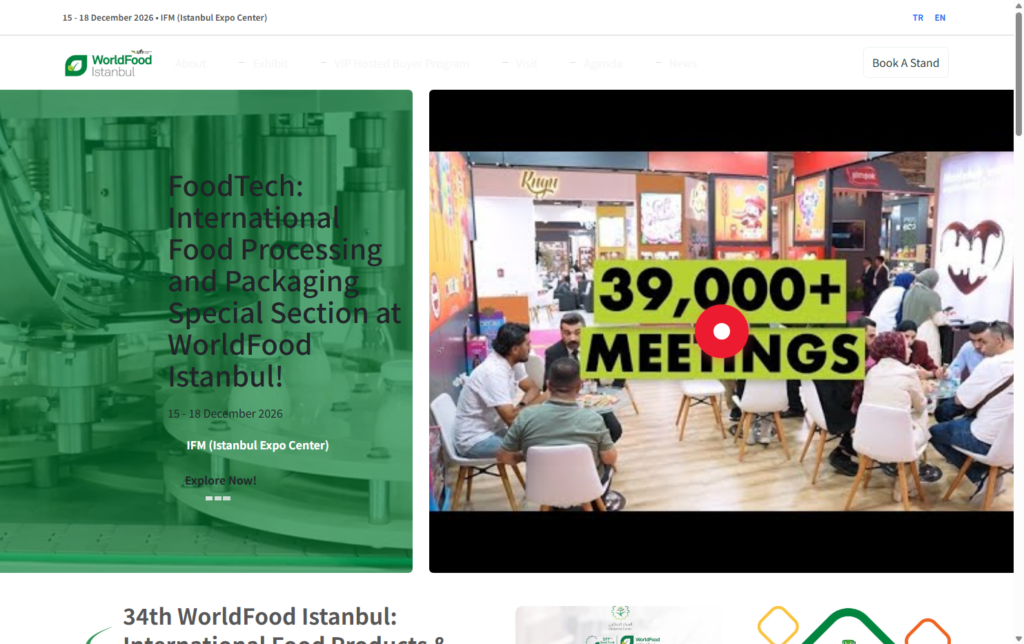The width and height of the screenshot is (1024, 644).
Task: Open the News menu item
Action: coord(682,63)
